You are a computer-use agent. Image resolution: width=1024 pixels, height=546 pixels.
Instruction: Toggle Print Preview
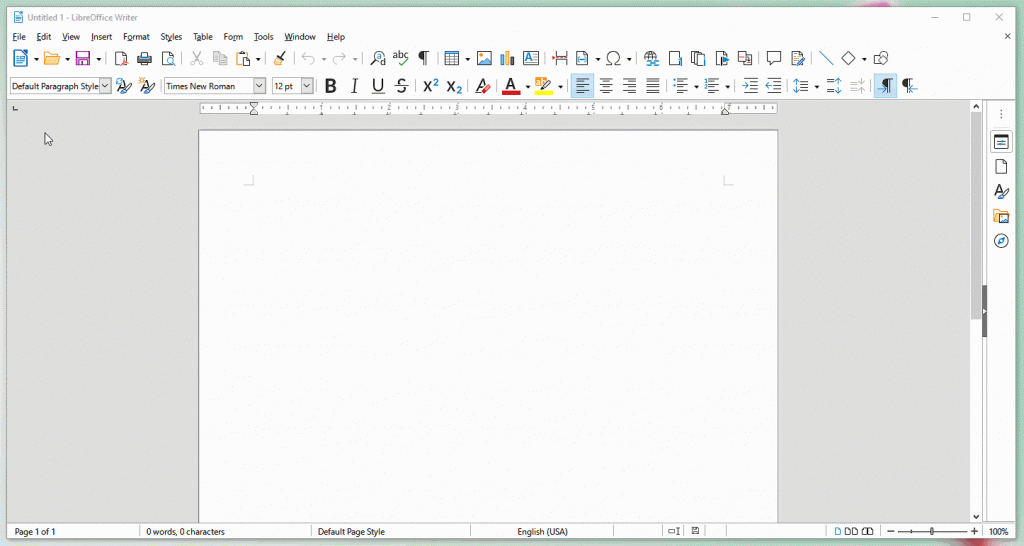[168, 59]
